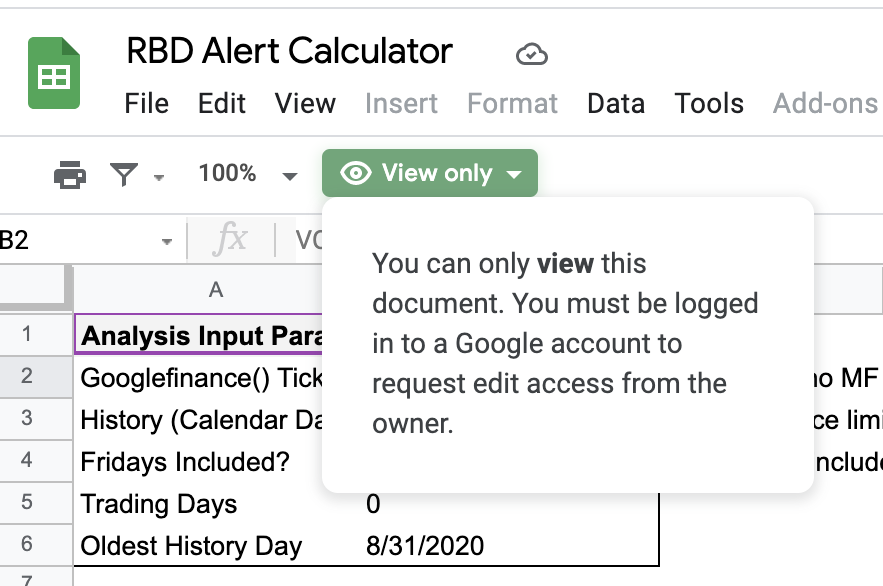Click the cloud saved status icon
Image resolution: width=883 pixels, height=586 pixels.
tap(531, 54)
